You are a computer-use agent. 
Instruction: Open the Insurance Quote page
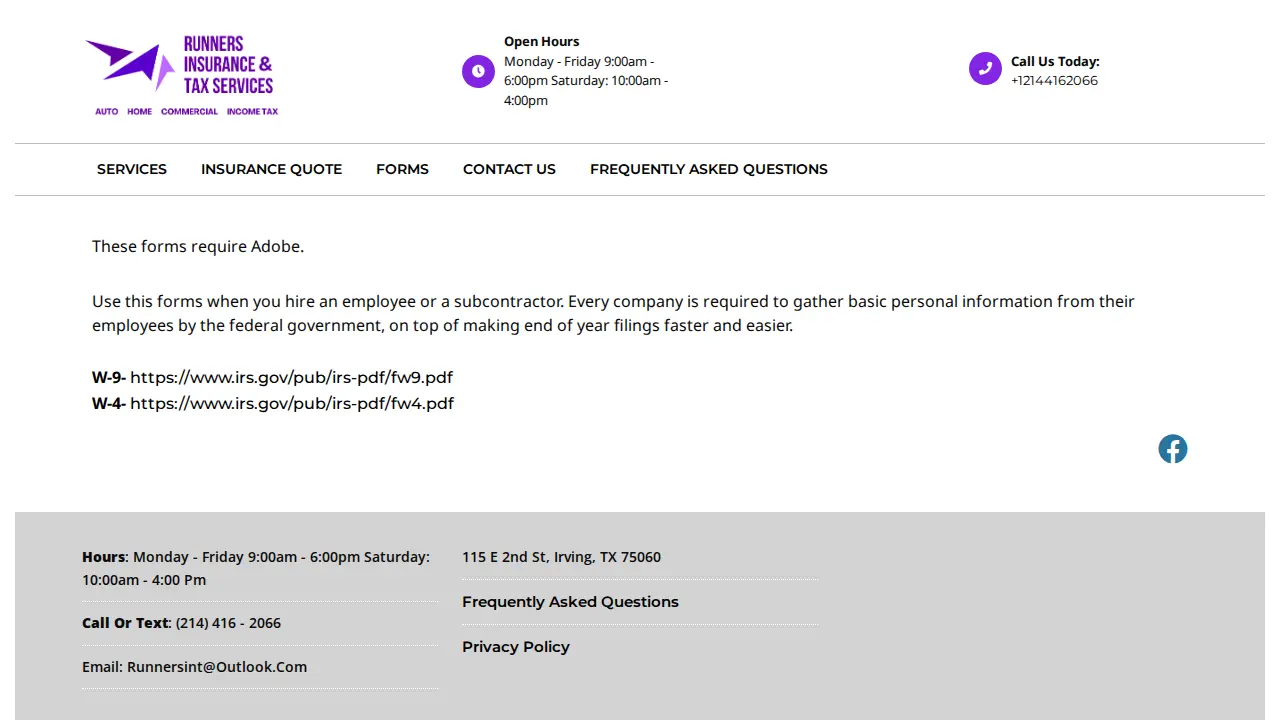271,169
